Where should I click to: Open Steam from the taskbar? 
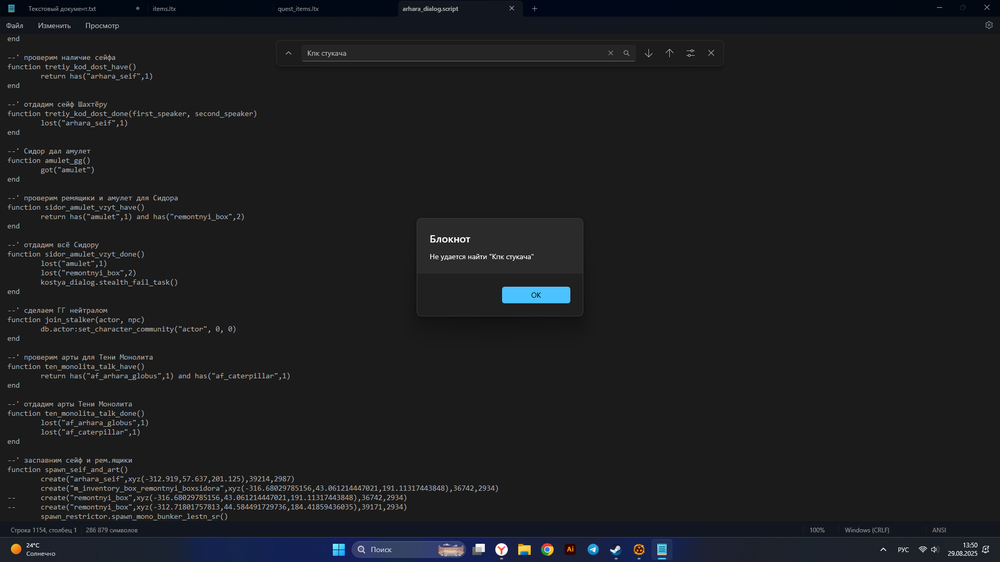(616, 549)
